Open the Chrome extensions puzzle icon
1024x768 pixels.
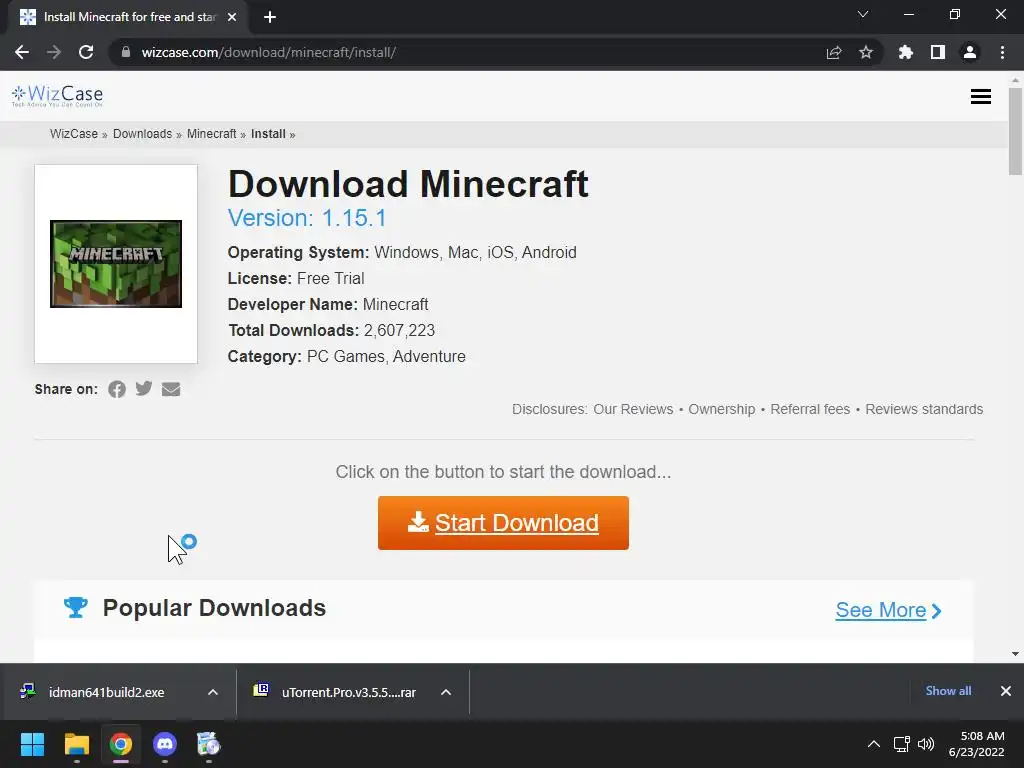(x=906, y=52)
